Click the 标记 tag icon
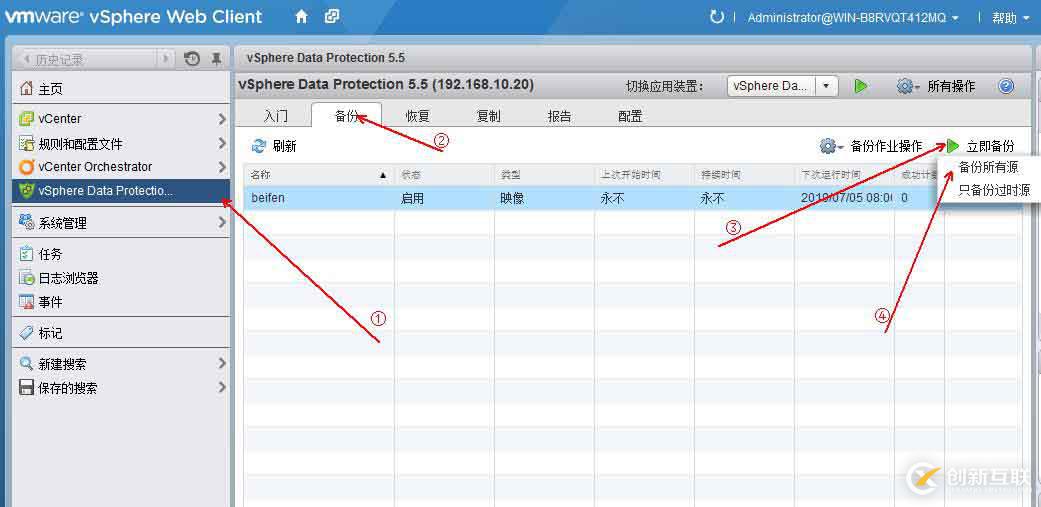 coord(26,332)
